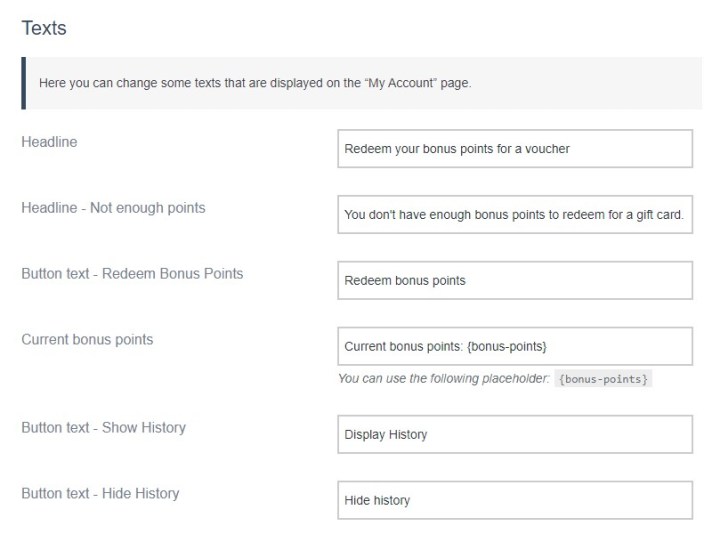Click the italic 'You can use the following placeholder' hint
This screenshot has height=534, width=704.
coord(444,379)
